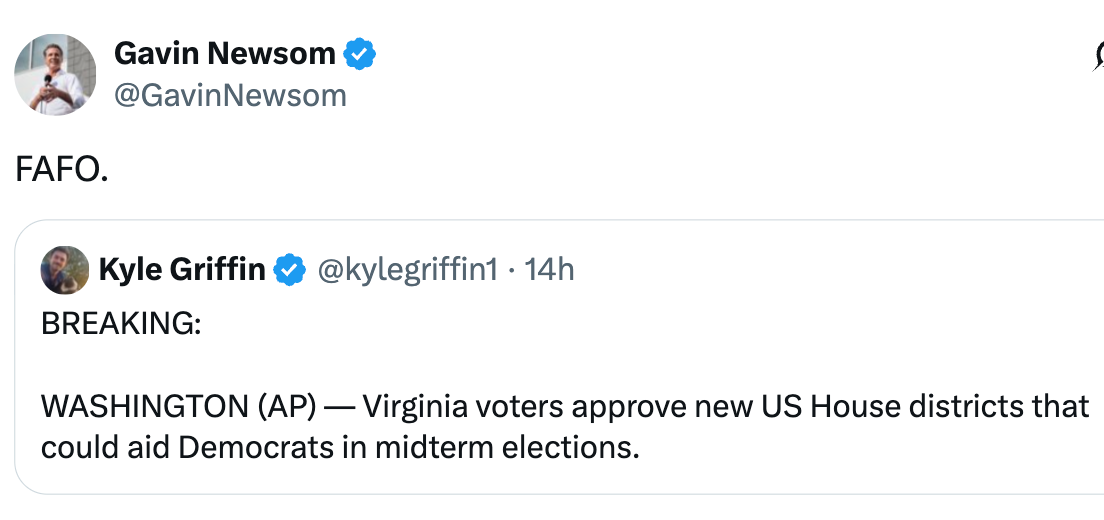
Task: Click the BREAKING: label in quoted tweet
Action: 121,326
